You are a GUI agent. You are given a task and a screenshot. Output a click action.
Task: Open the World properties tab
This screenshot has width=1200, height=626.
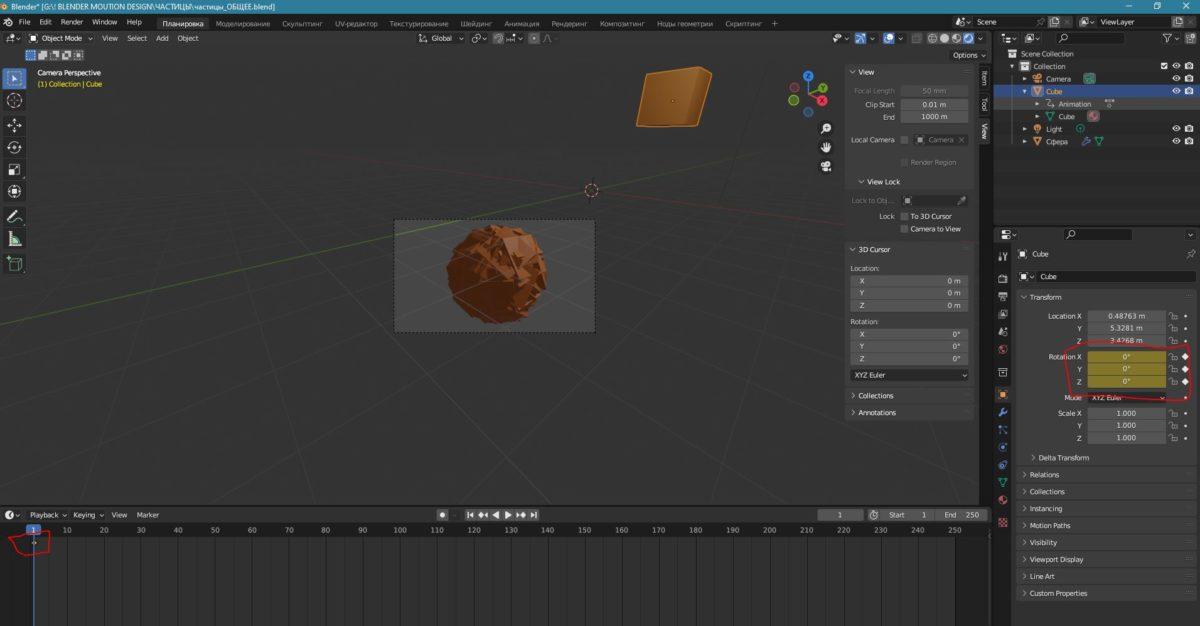(1003, 349)
